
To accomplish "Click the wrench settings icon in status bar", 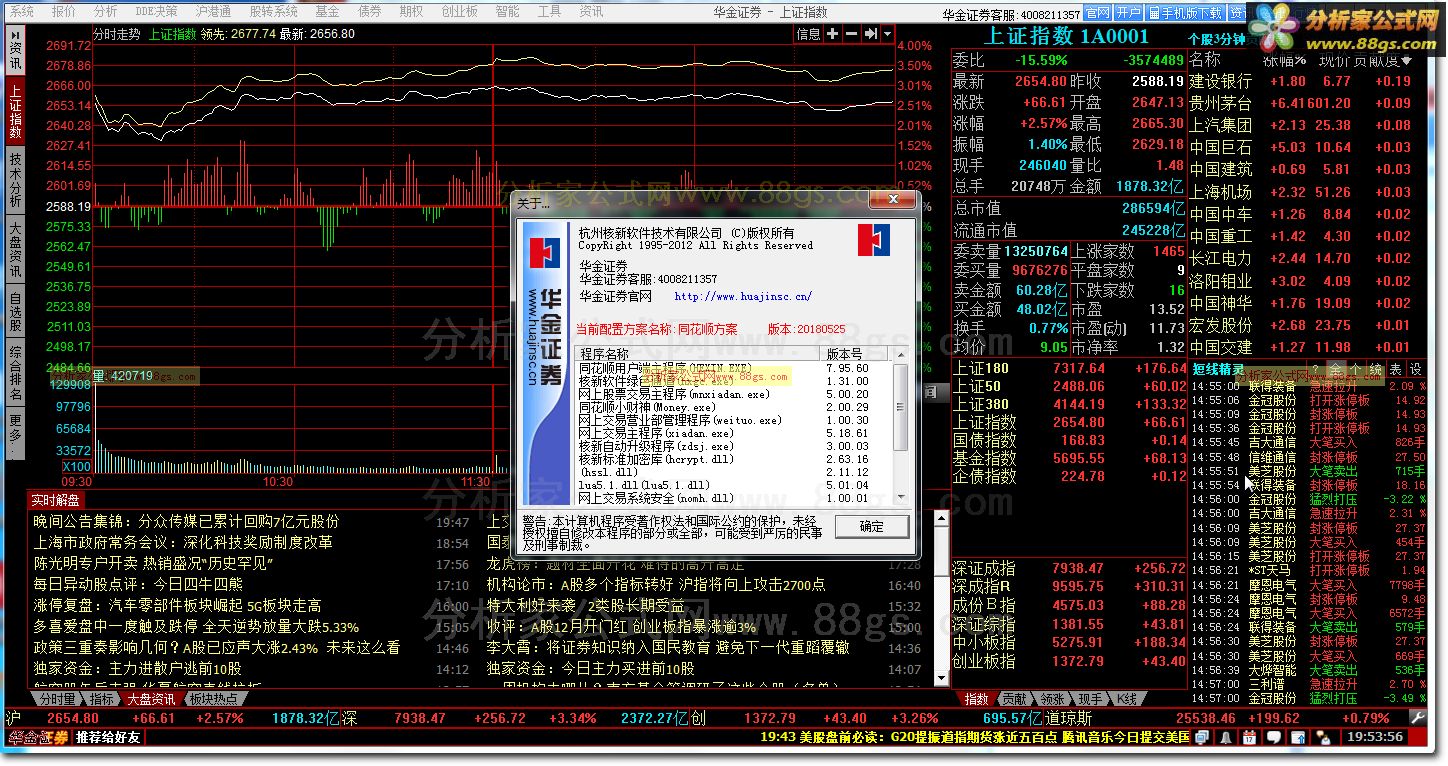I will click(1417, 717).
